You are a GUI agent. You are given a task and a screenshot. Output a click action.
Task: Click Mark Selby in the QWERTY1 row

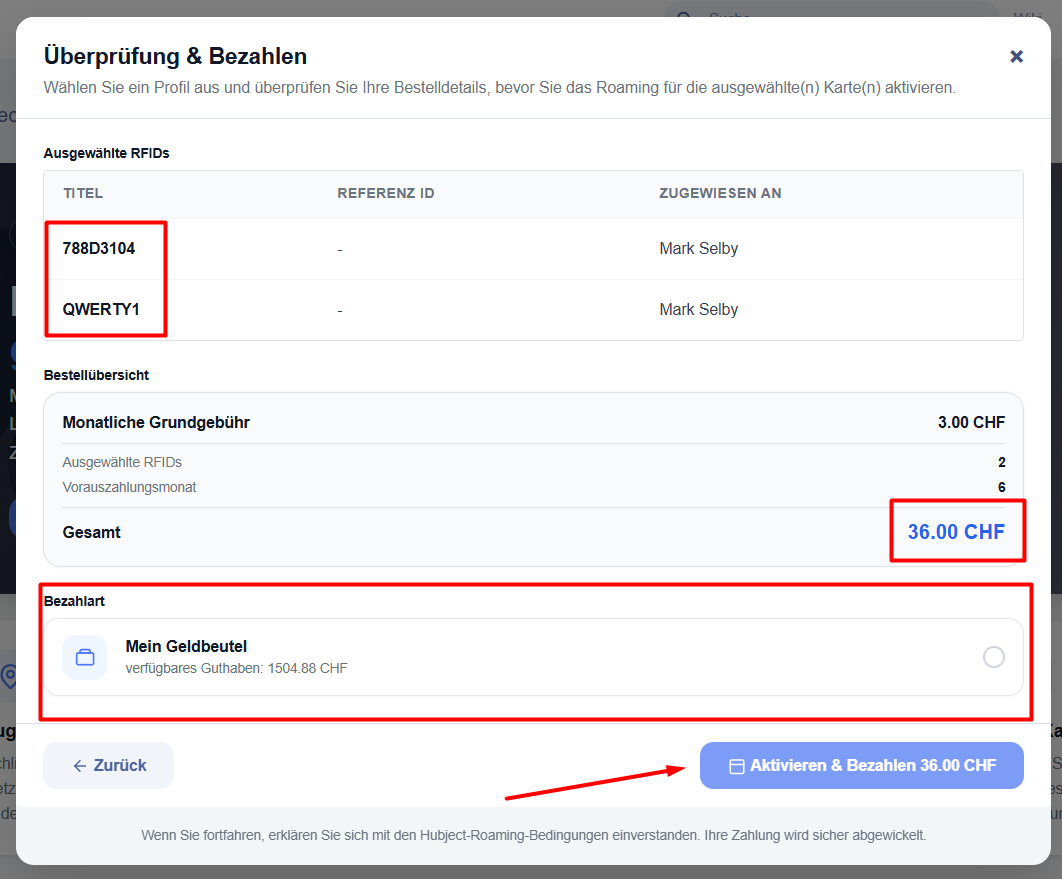[x=698, y=309]
